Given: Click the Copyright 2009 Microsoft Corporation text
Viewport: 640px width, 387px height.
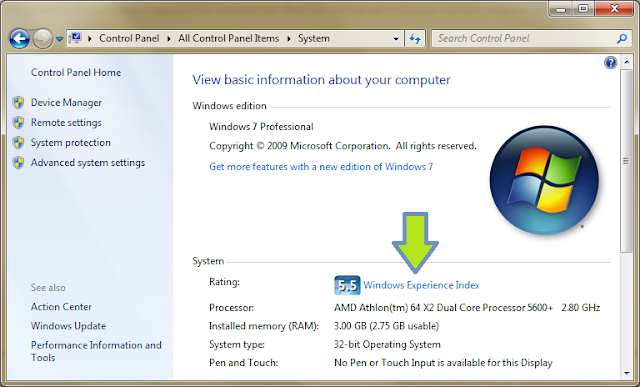Looking at the screenshot, I should (x=343, y=146).
